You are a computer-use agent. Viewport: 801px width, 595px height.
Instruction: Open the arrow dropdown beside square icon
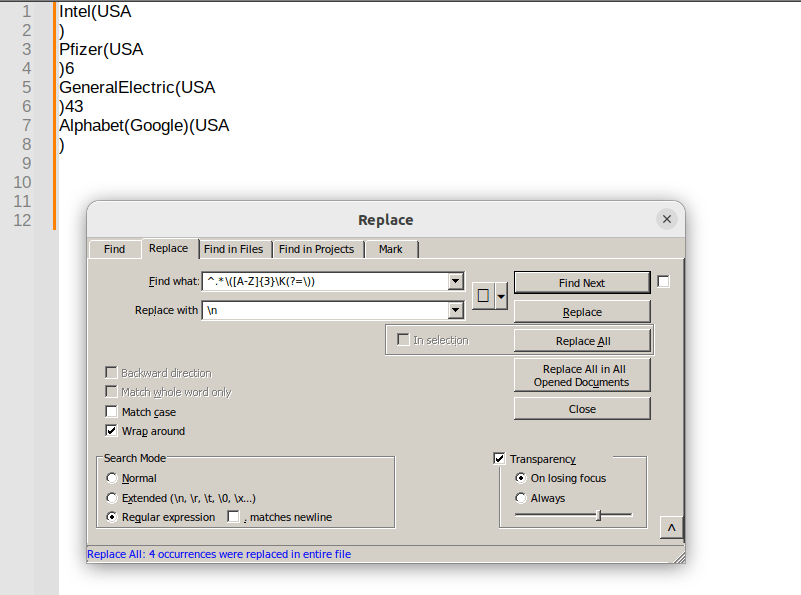point(501,296)
